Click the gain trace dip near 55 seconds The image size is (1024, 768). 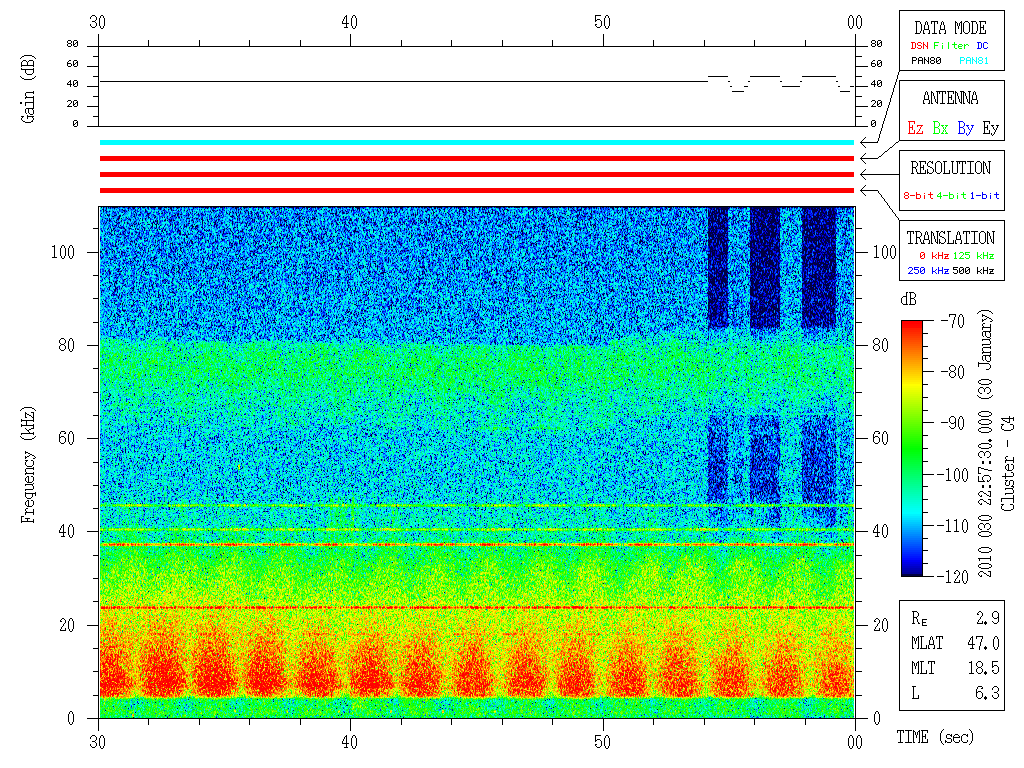[738, 86]
